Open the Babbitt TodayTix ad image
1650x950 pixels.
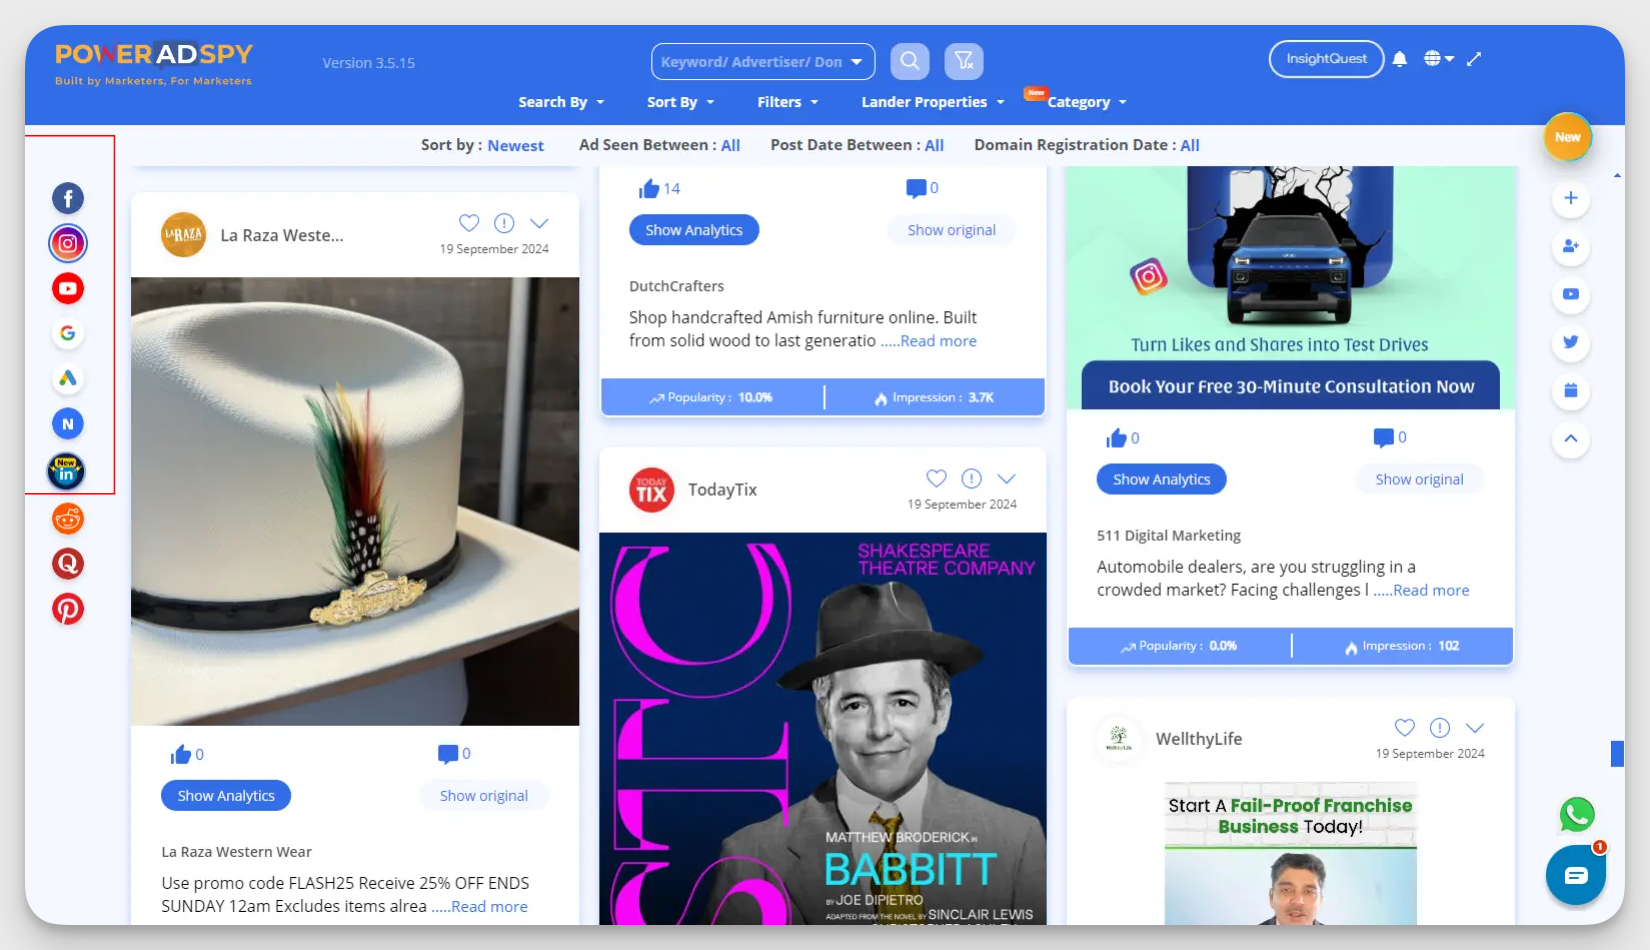pyautogui.click(x=822, y=728)
